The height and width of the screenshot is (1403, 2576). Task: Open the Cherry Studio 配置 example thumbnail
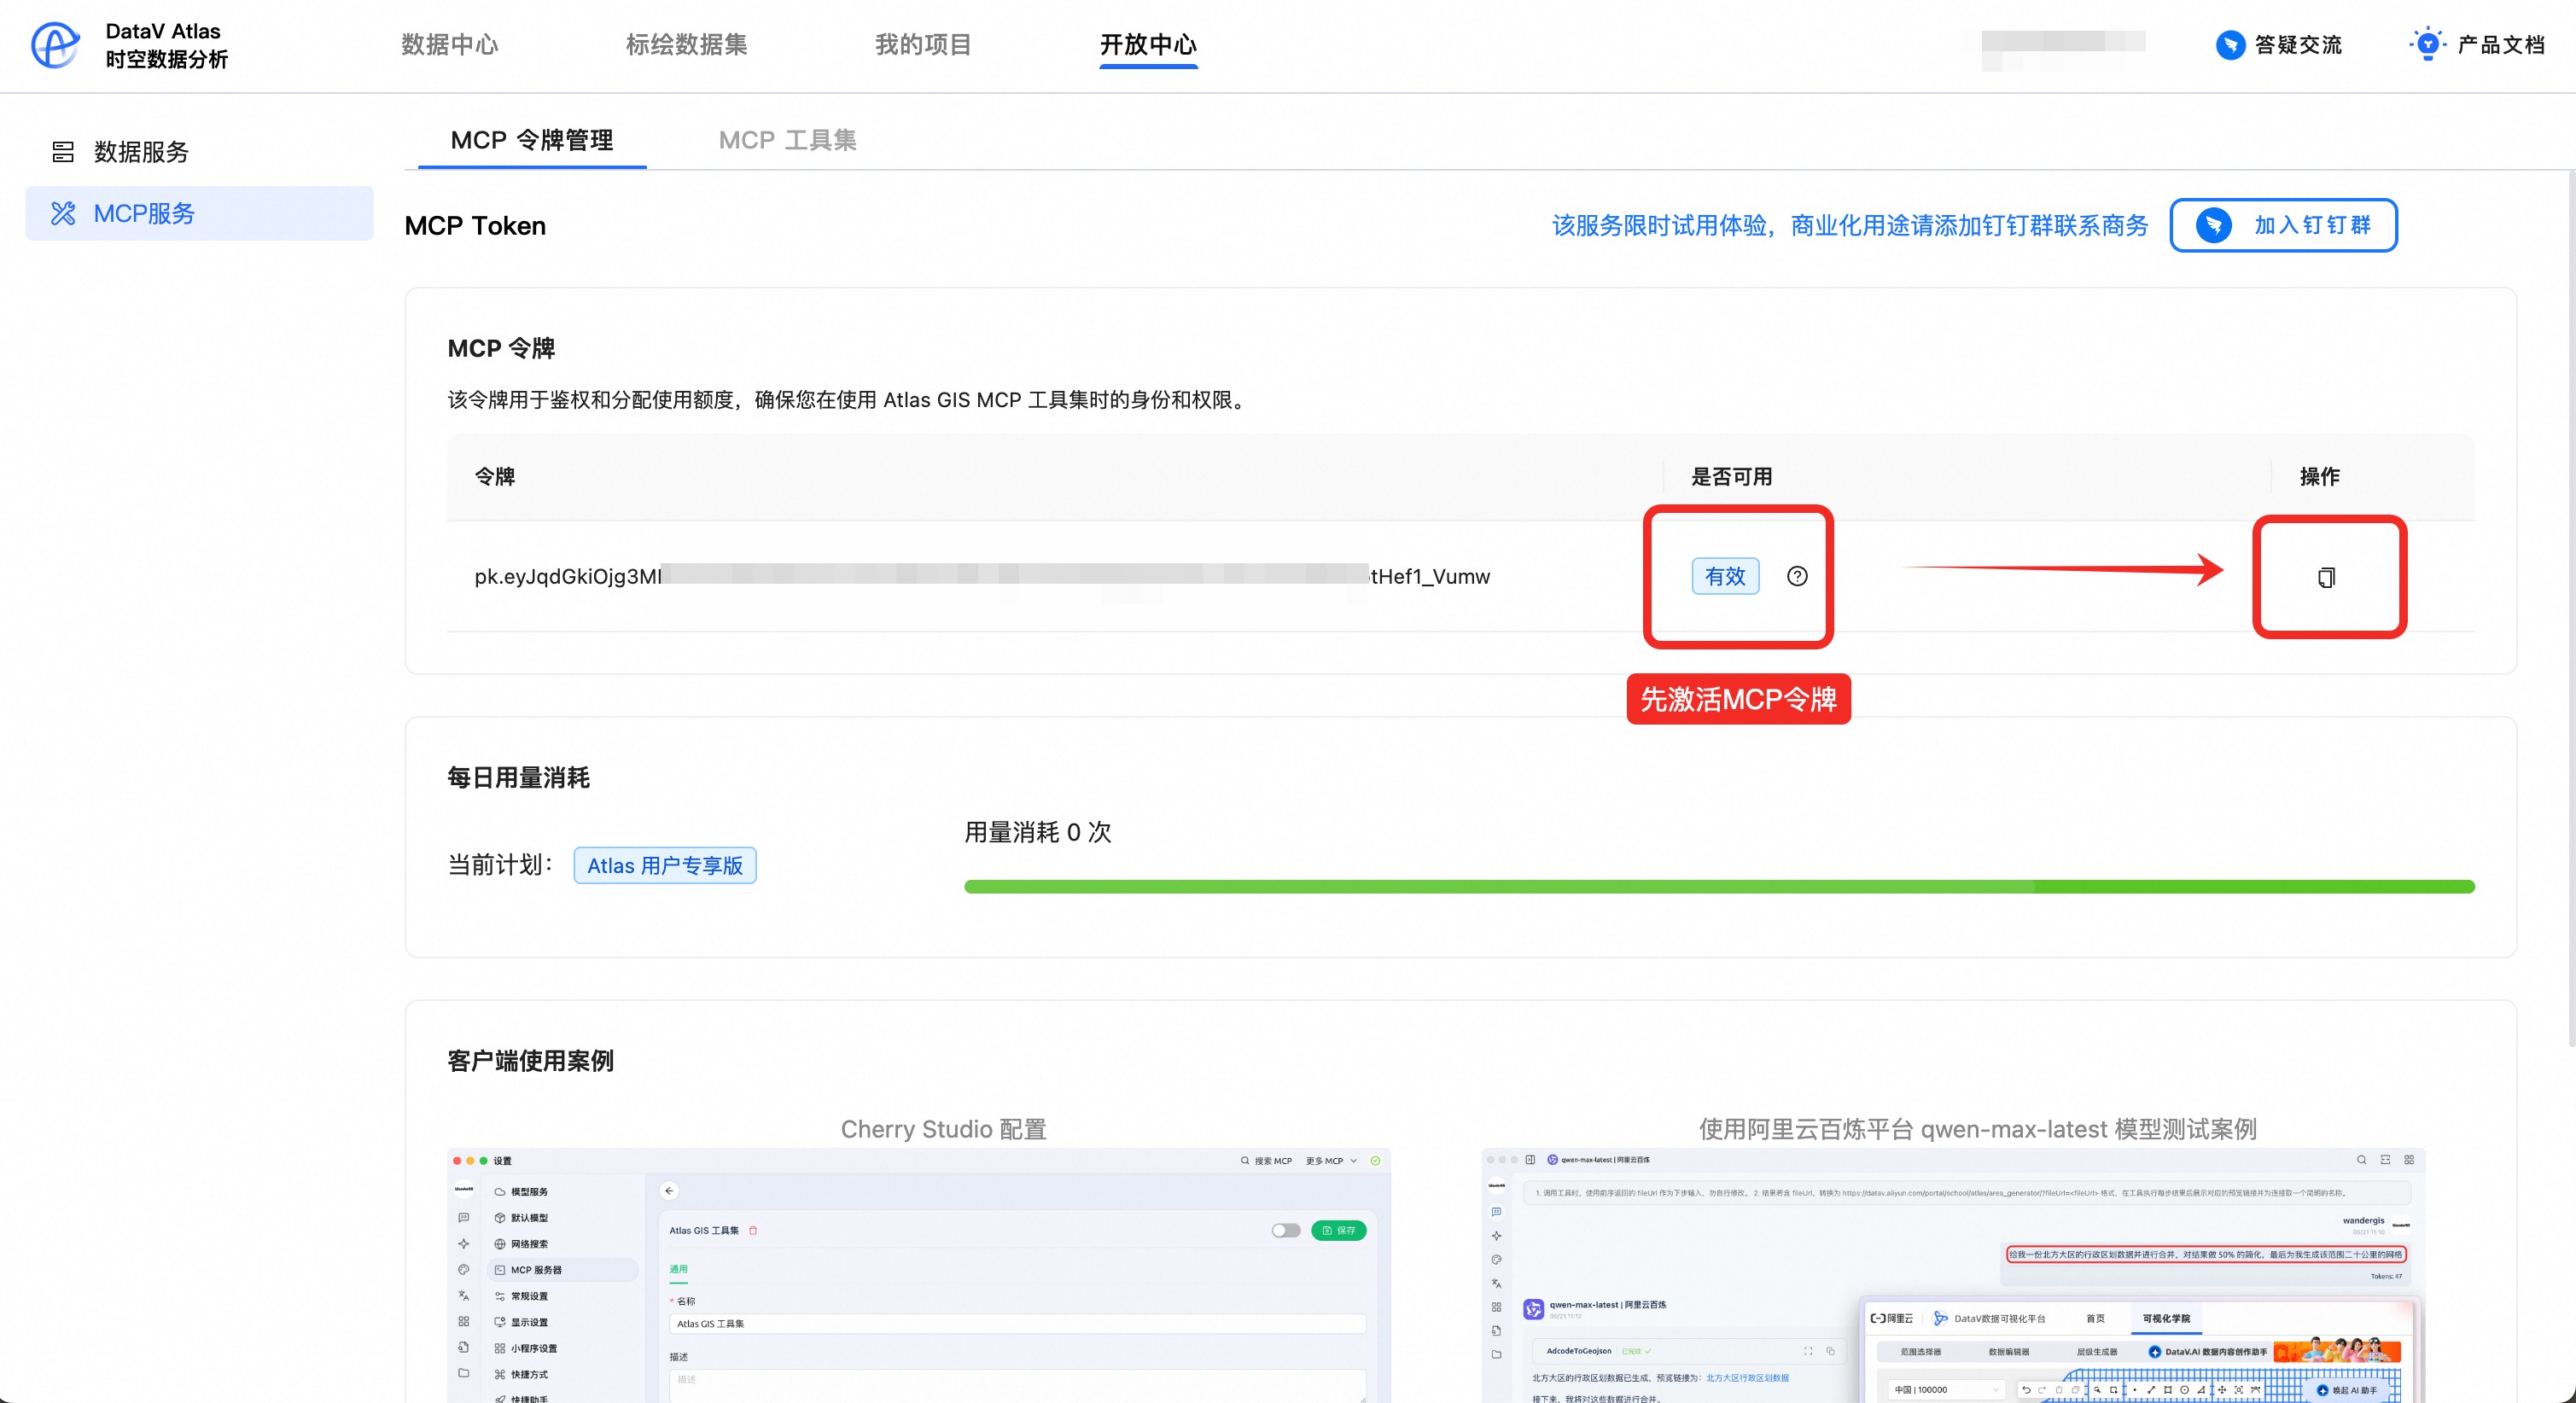tap(918, 1275)
